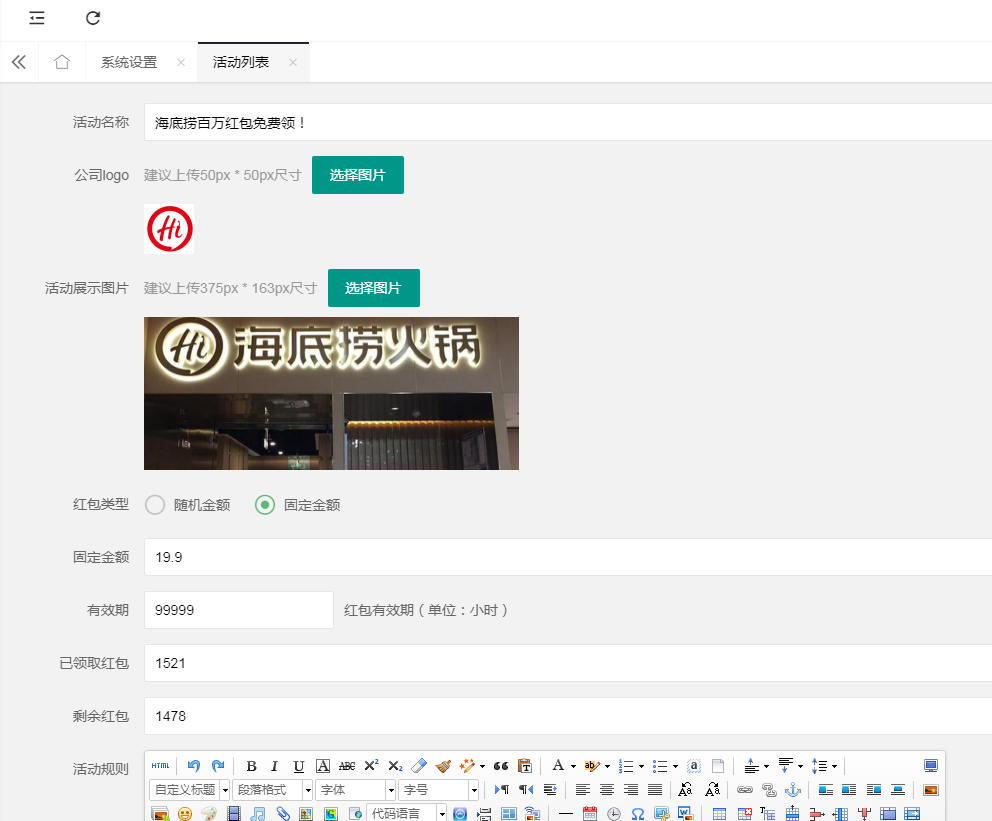The width and height of the screenshot is (992, 821).
Task: Open line spacing dropdown arrow
Action: tap(834, 767)
